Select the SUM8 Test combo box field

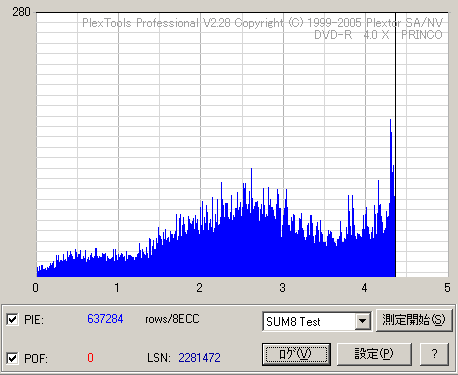[x=317, y=321]
